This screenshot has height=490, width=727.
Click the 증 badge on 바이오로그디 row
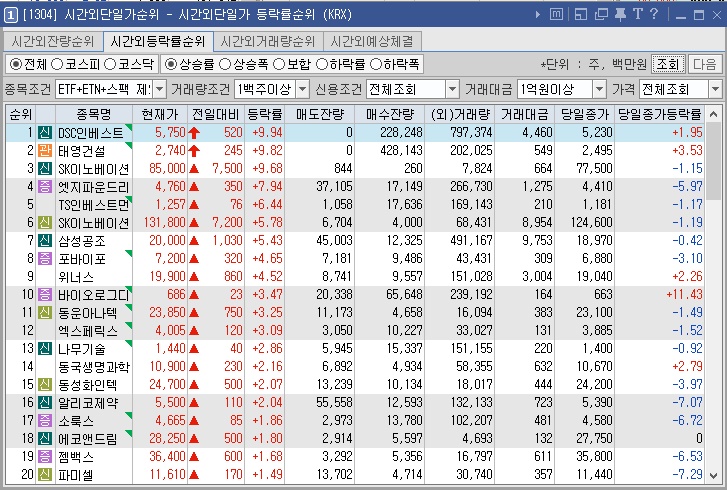coord(45,294)
